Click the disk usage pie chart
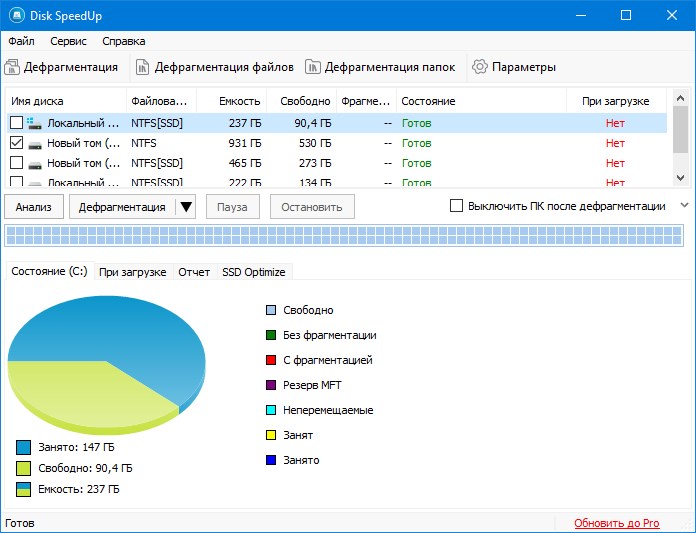 pyautogui.click(x=107, y=365)
